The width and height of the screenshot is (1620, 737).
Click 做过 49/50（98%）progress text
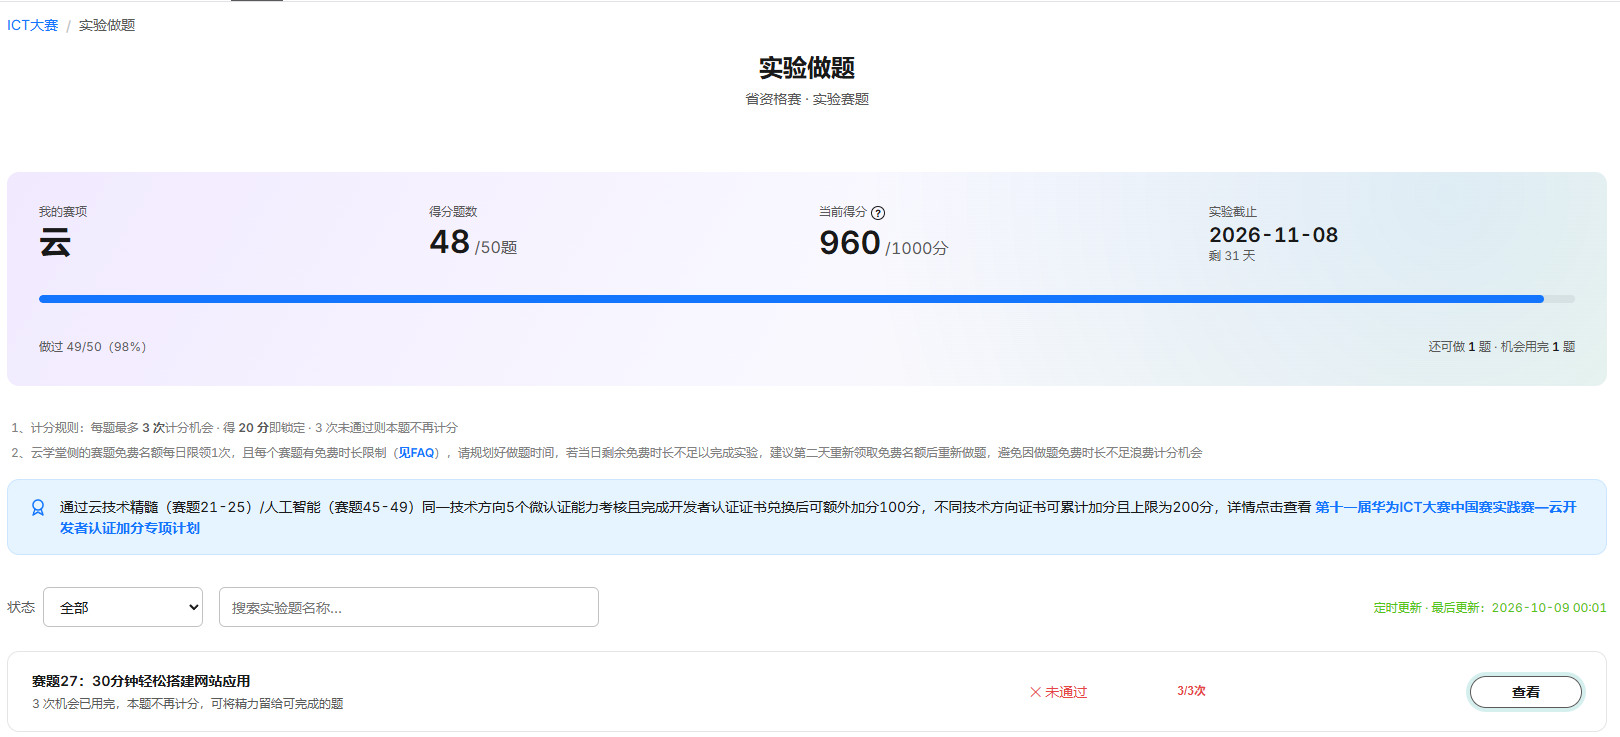click(93, 347)
